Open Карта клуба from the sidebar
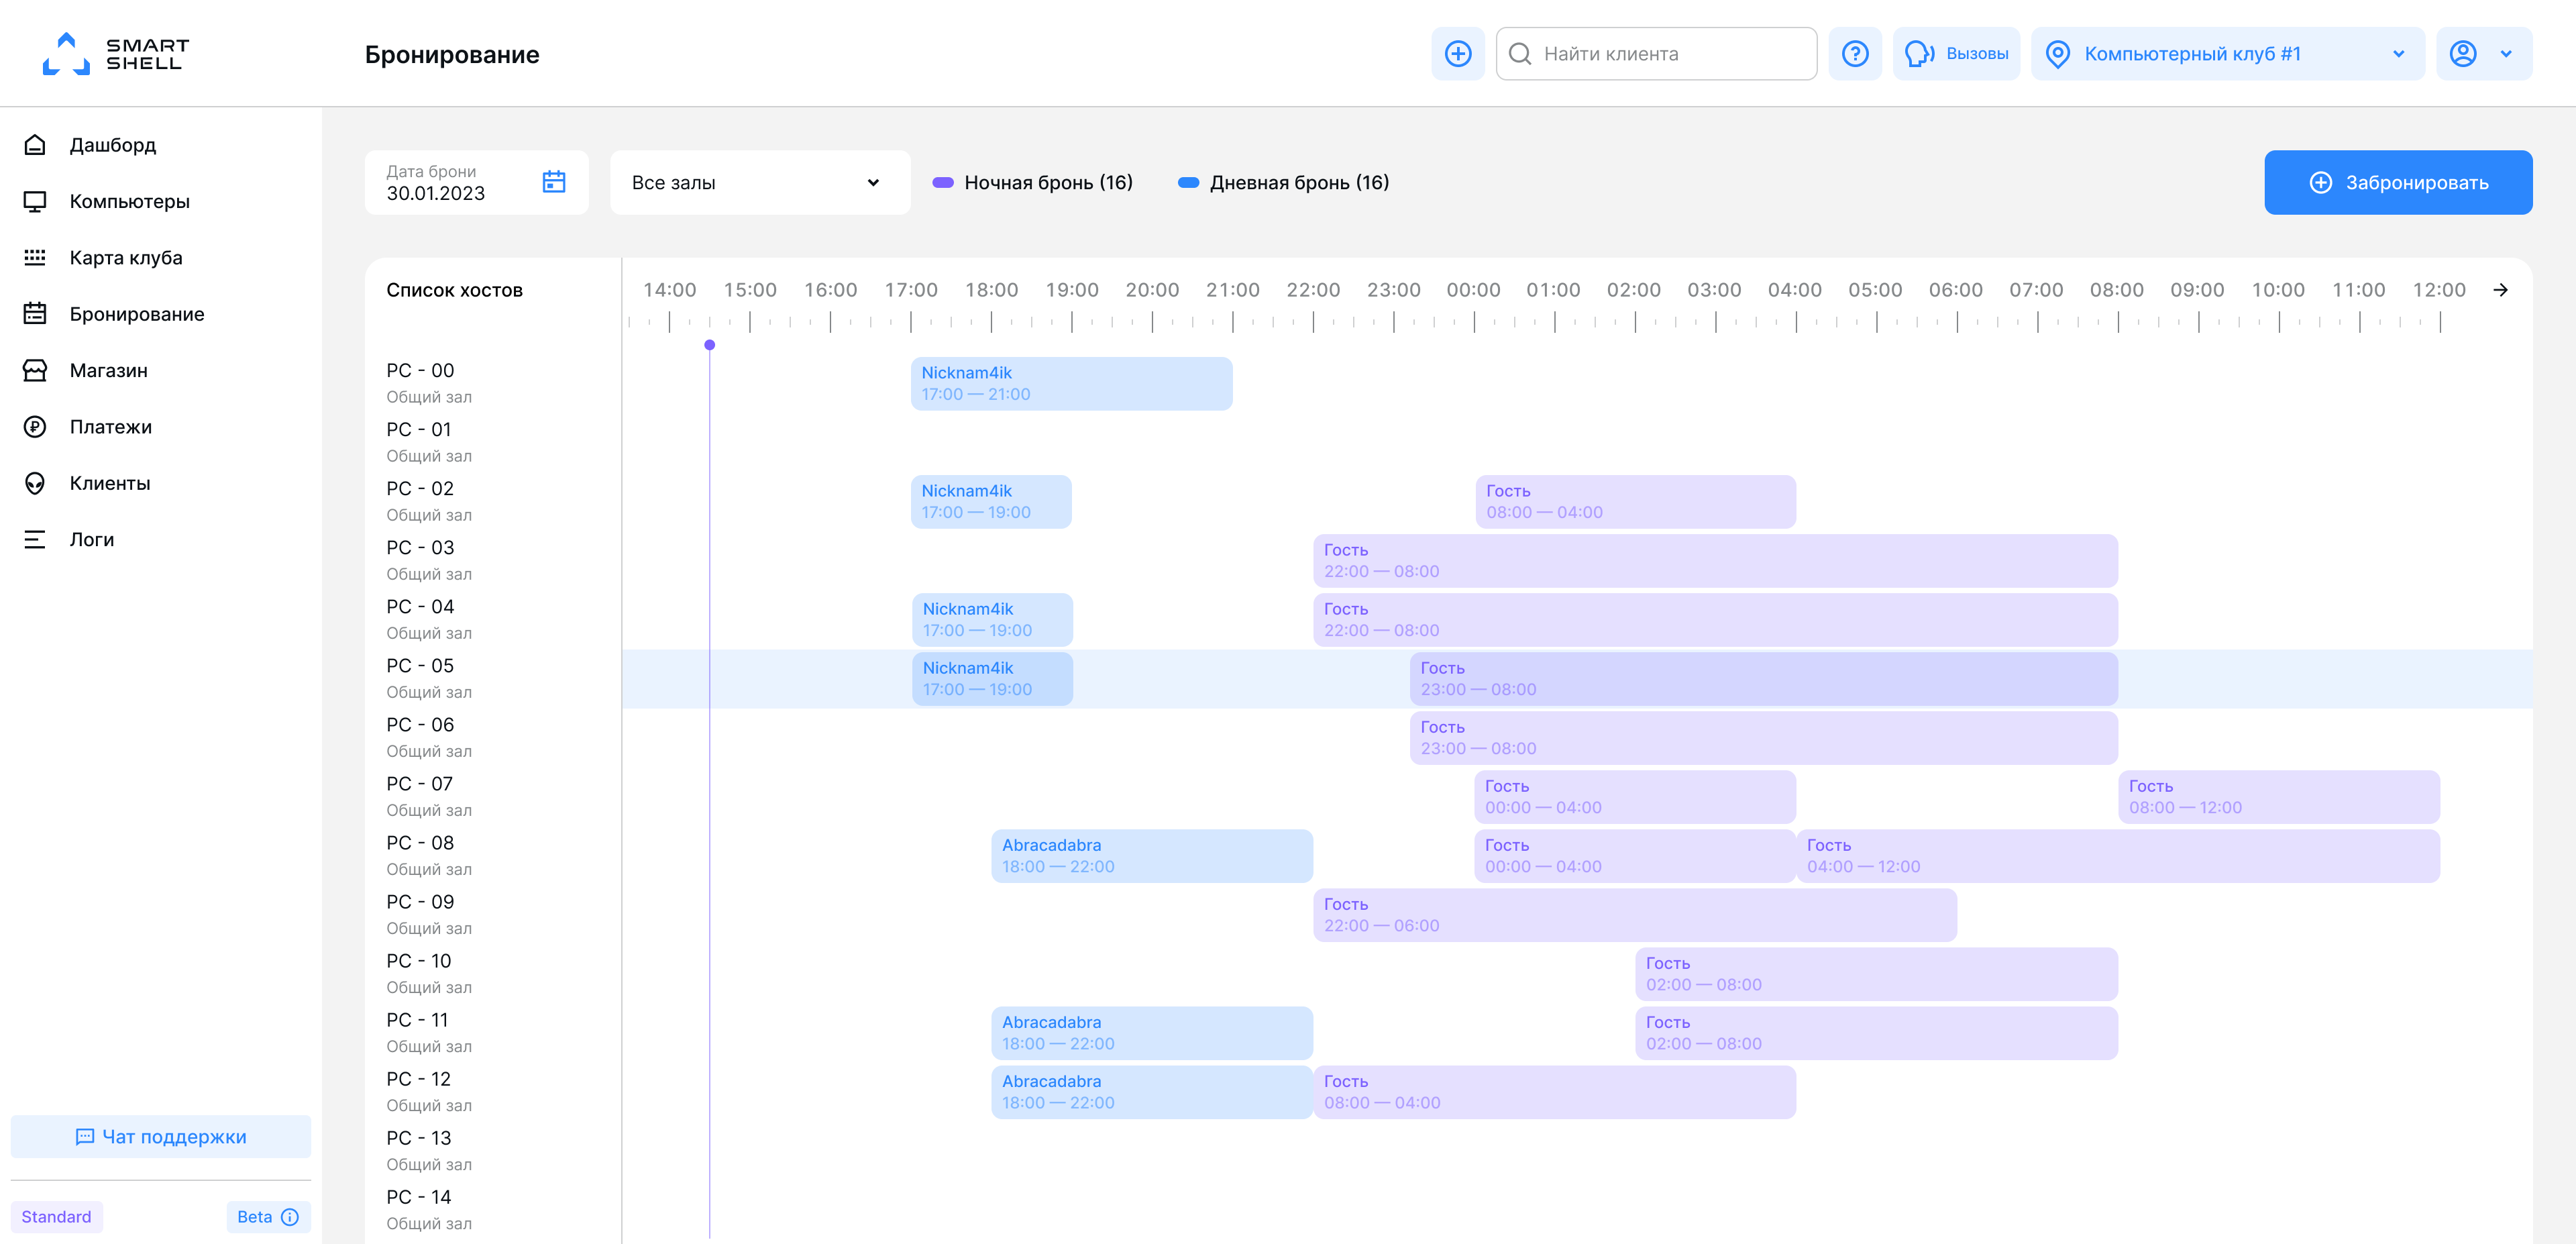The image size is (2576, 1244). point(125,258)
